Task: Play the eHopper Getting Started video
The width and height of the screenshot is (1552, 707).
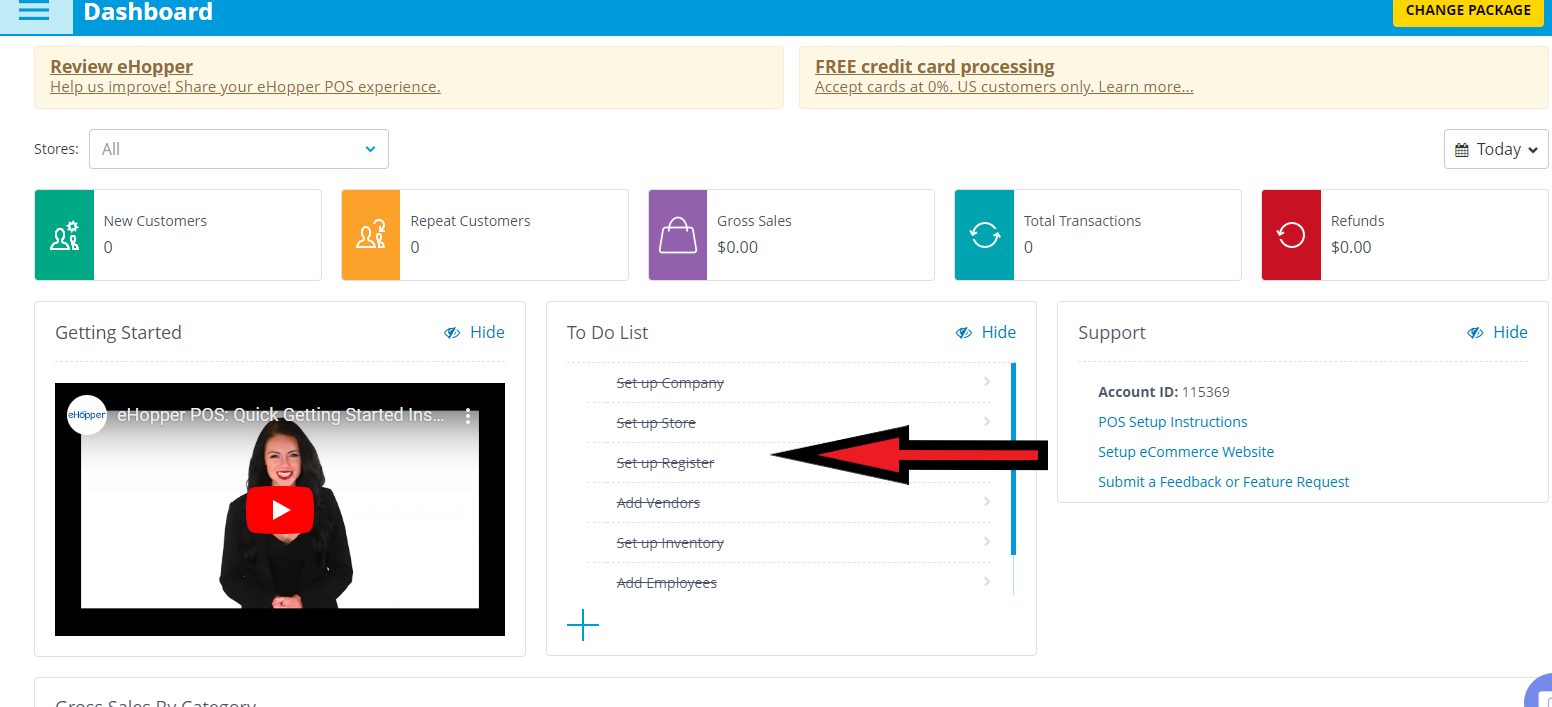Action: tap(280, 510)
